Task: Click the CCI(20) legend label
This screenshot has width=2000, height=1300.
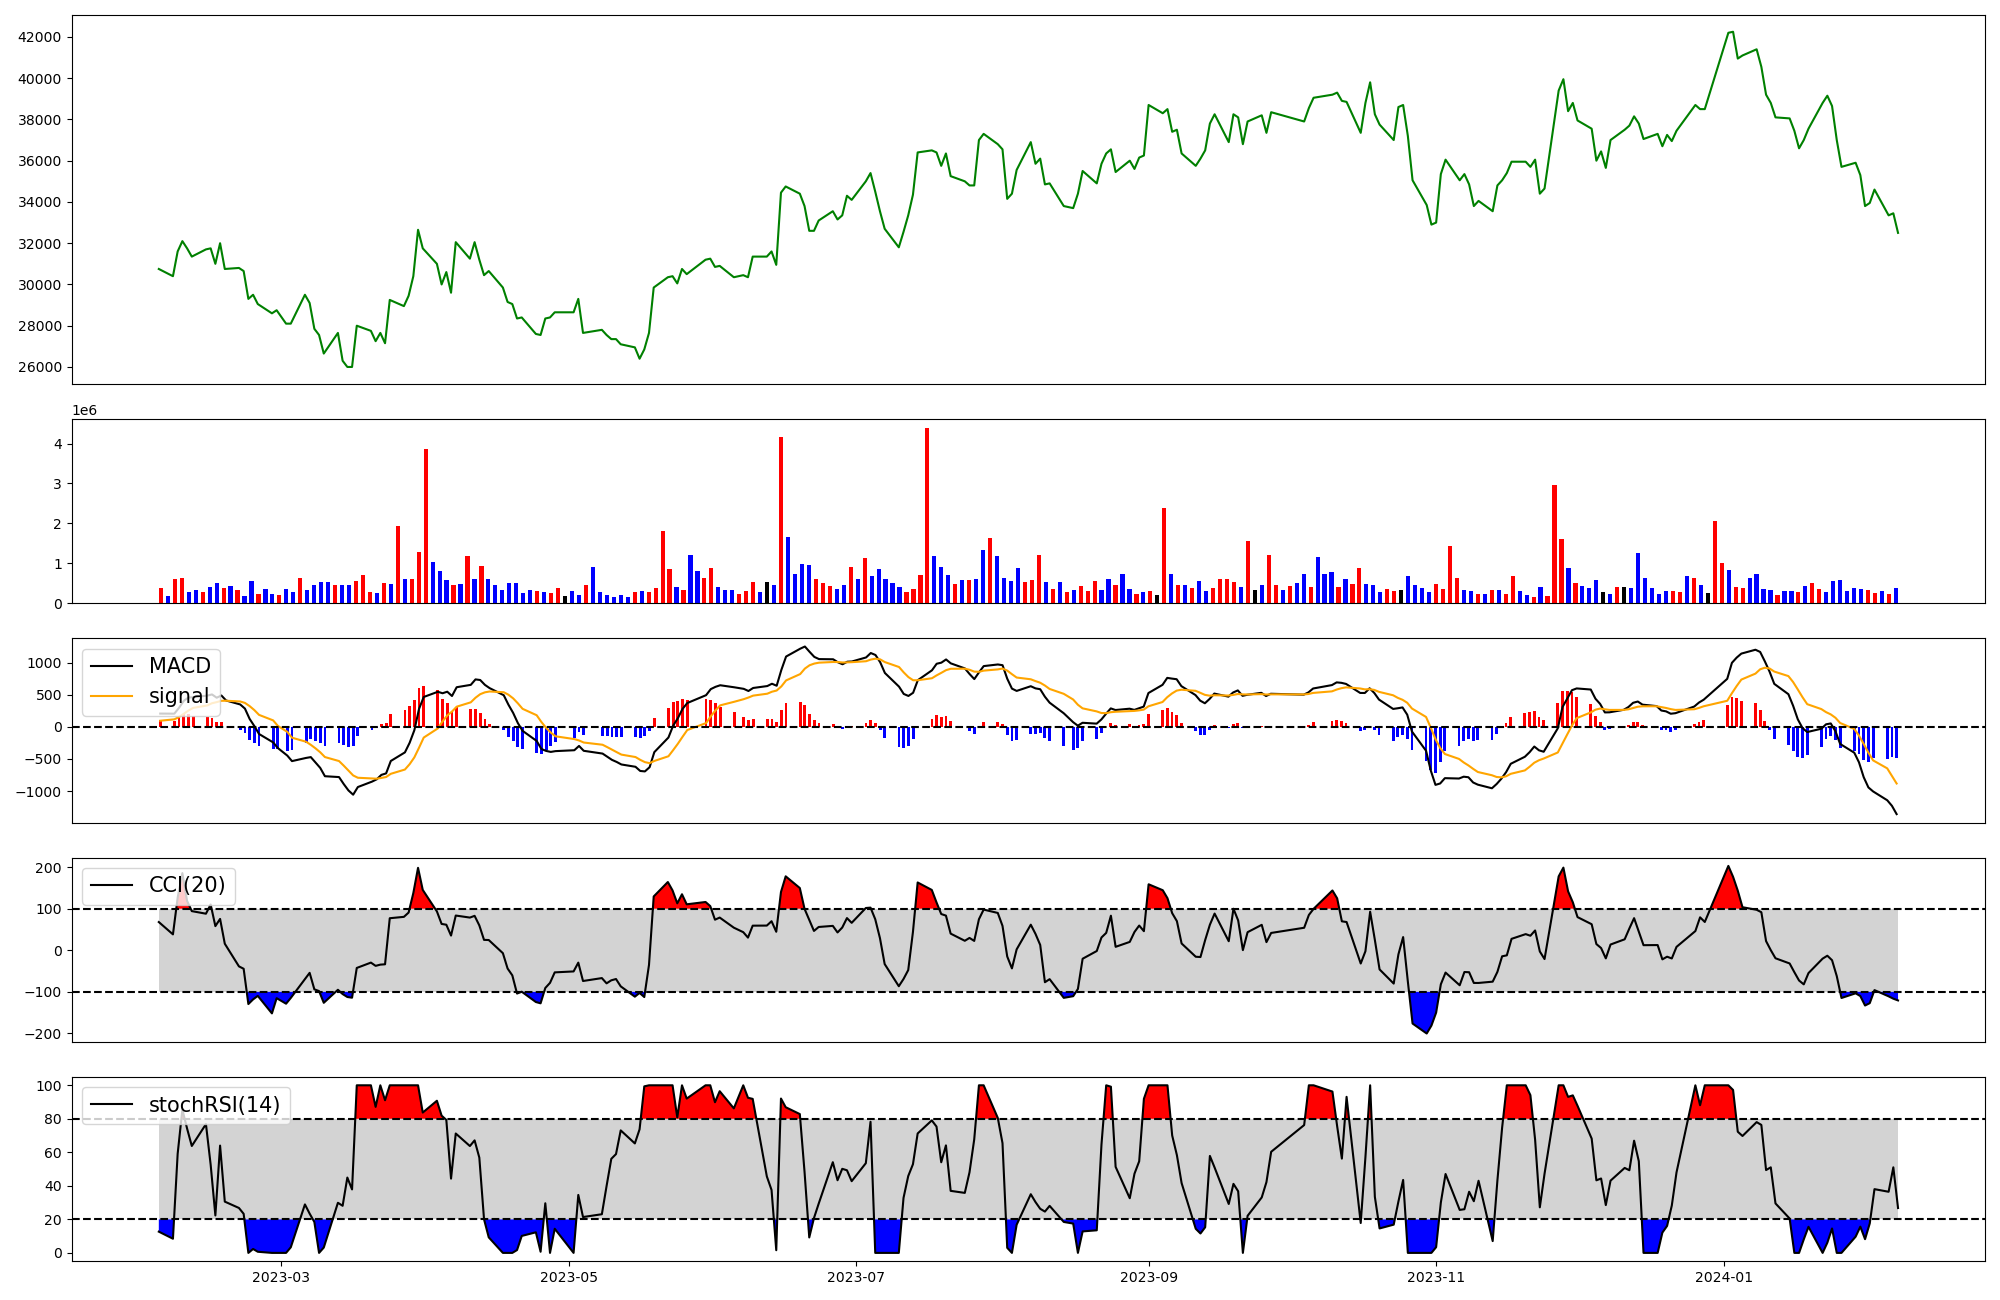Action: click(x=187, y=885)
